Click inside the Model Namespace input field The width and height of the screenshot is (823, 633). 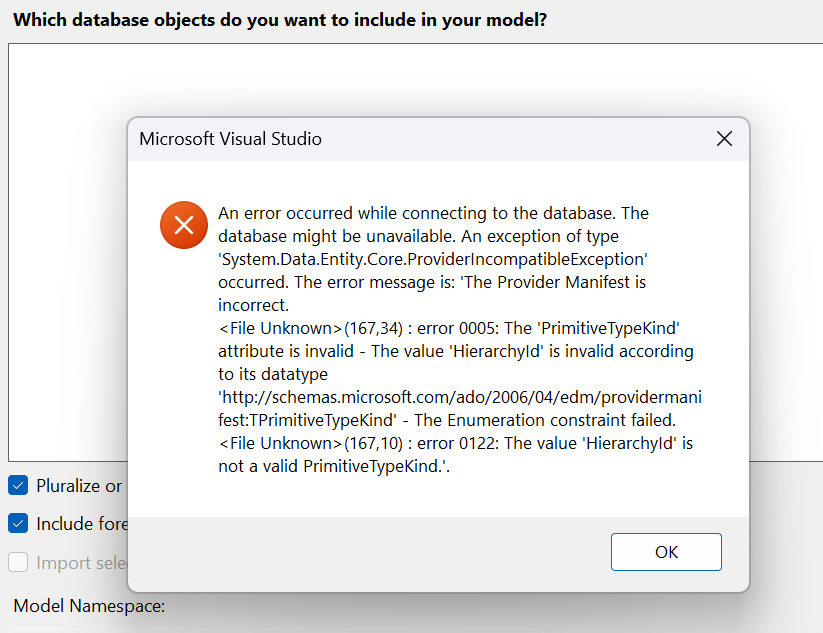(200, 628)
